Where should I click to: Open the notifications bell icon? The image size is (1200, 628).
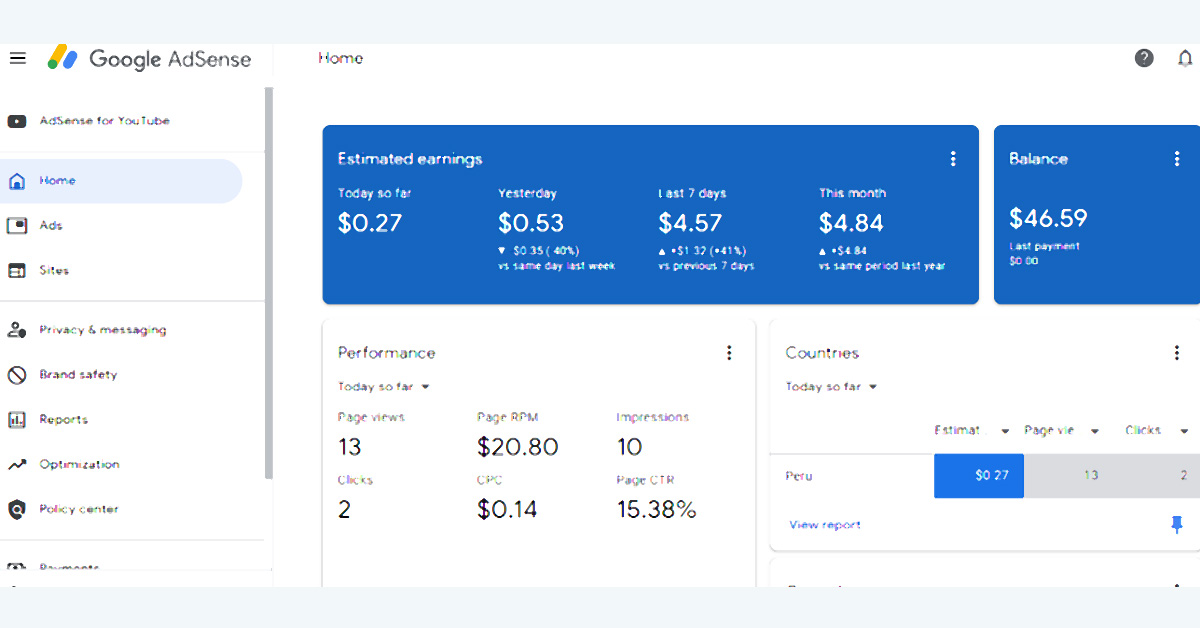click(1185, 58)
